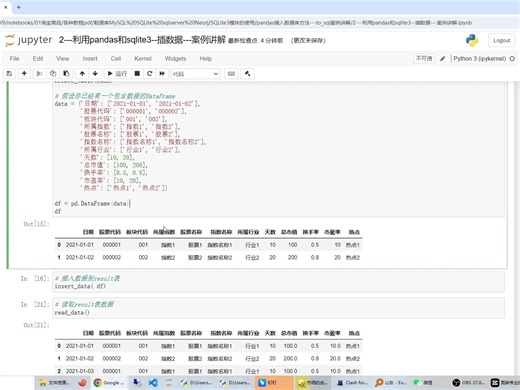The height and width of the screenshot is (390, 520).
Task: Insert a cell below with the plus icon
Action: [x=24, y=73]
